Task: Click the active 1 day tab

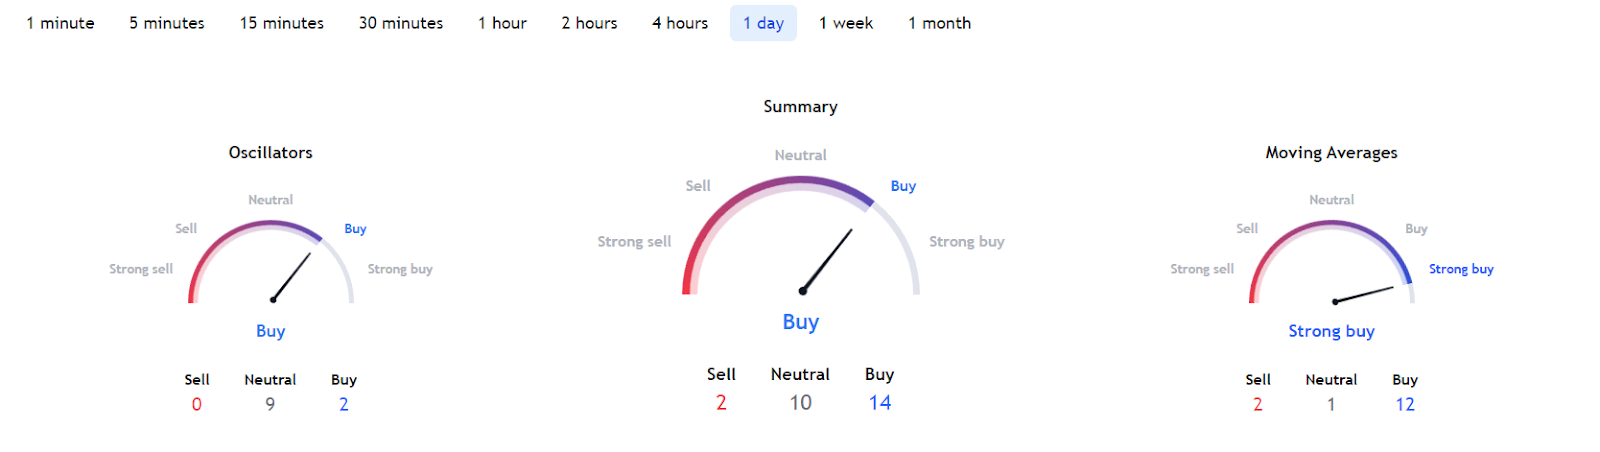Action: (x=763, y=23)
